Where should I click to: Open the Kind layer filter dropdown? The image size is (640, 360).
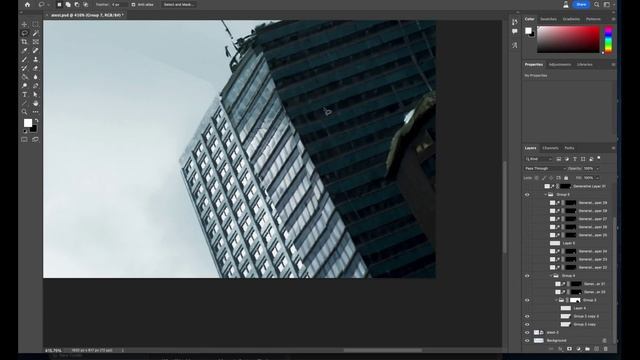(538, 159)
